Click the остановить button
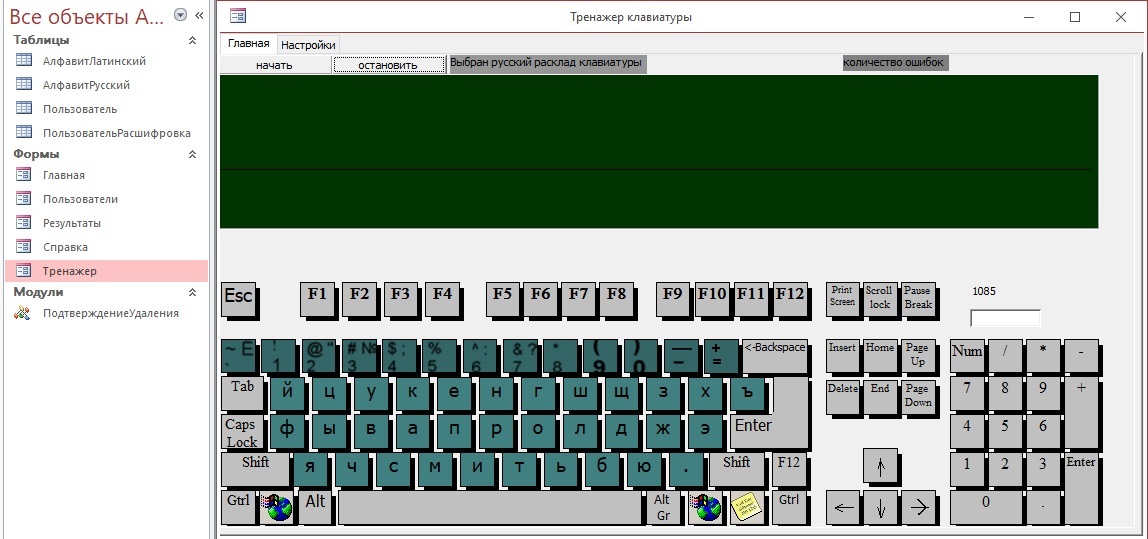 click(388, 65)
